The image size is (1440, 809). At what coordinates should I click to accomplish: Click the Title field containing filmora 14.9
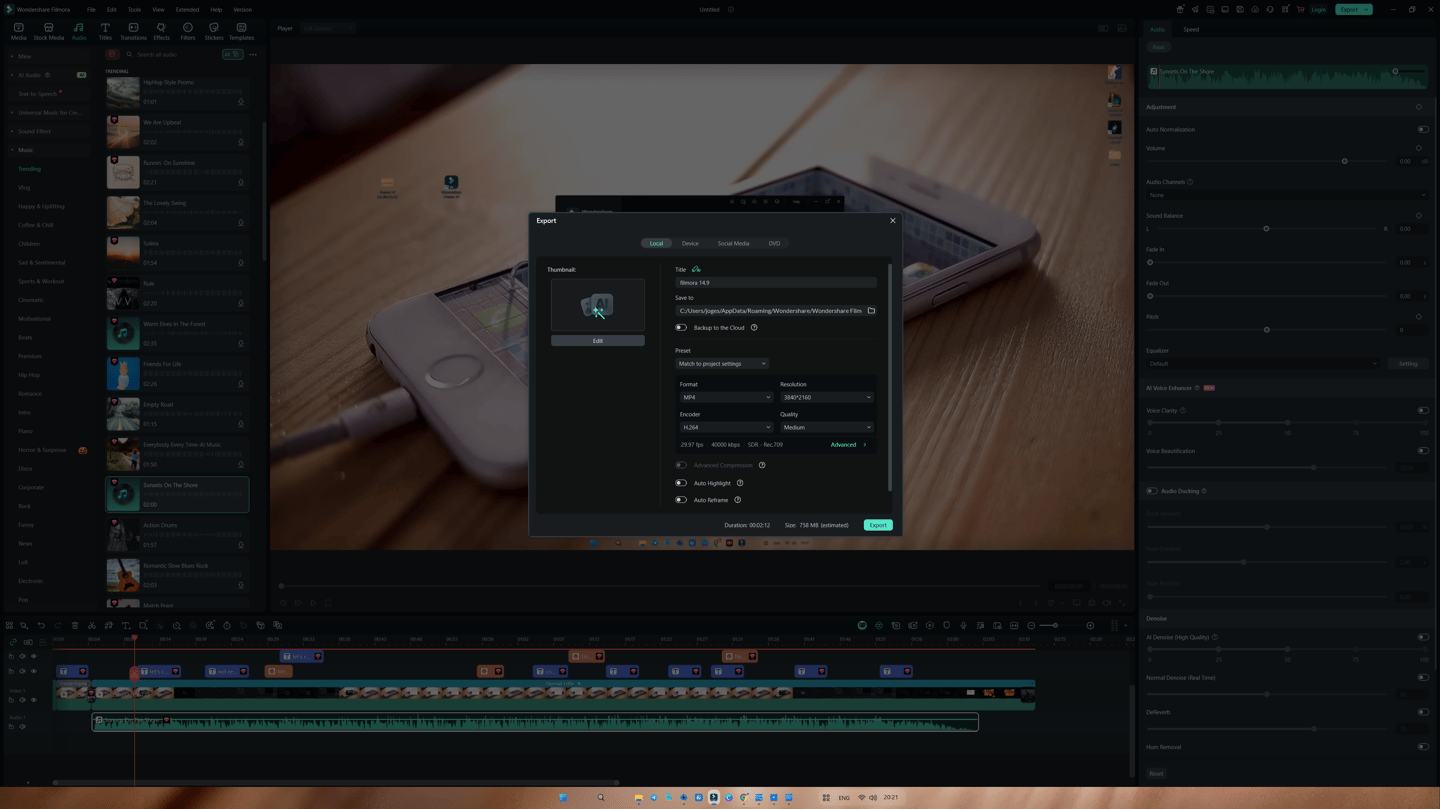pyautogui.click(x=776, y=283)
